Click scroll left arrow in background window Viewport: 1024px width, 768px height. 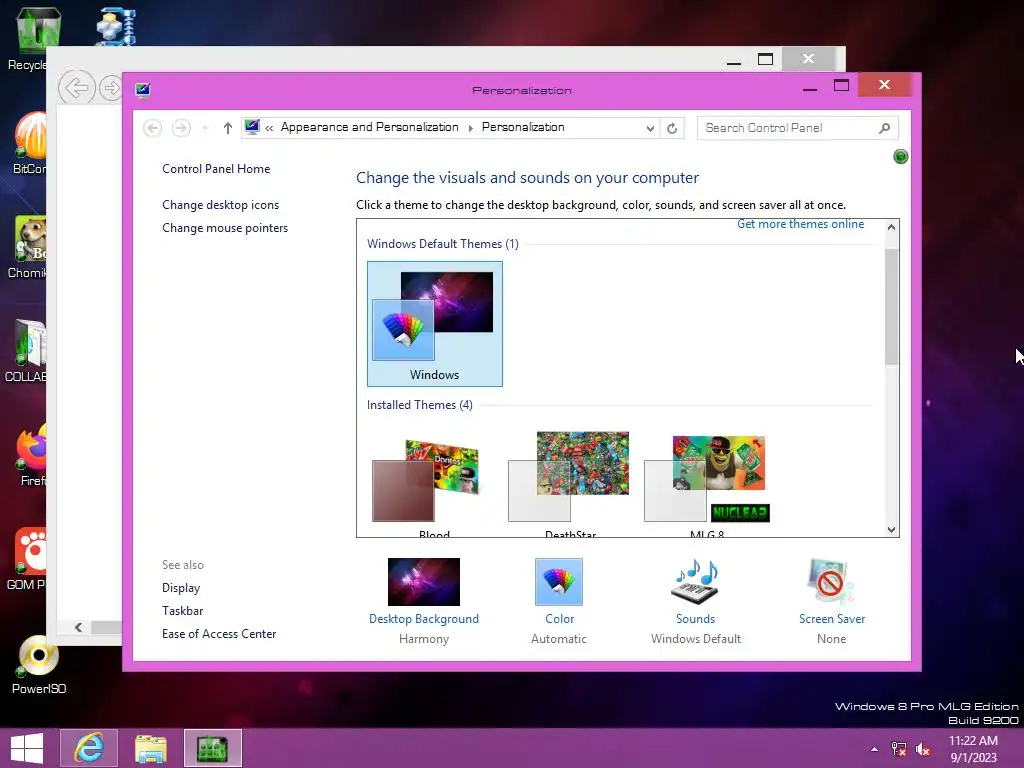point(78,628)
